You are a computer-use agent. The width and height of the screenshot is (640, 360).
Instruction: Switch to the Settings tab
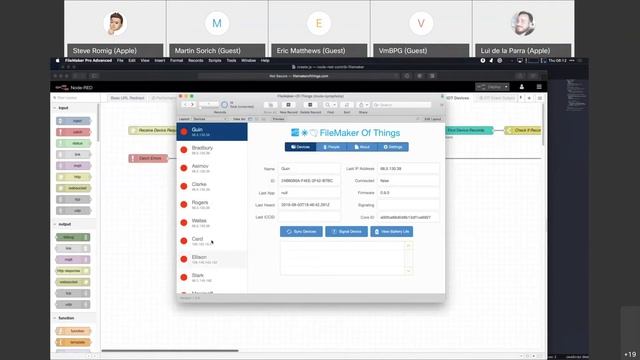click(x=393, y=147)
